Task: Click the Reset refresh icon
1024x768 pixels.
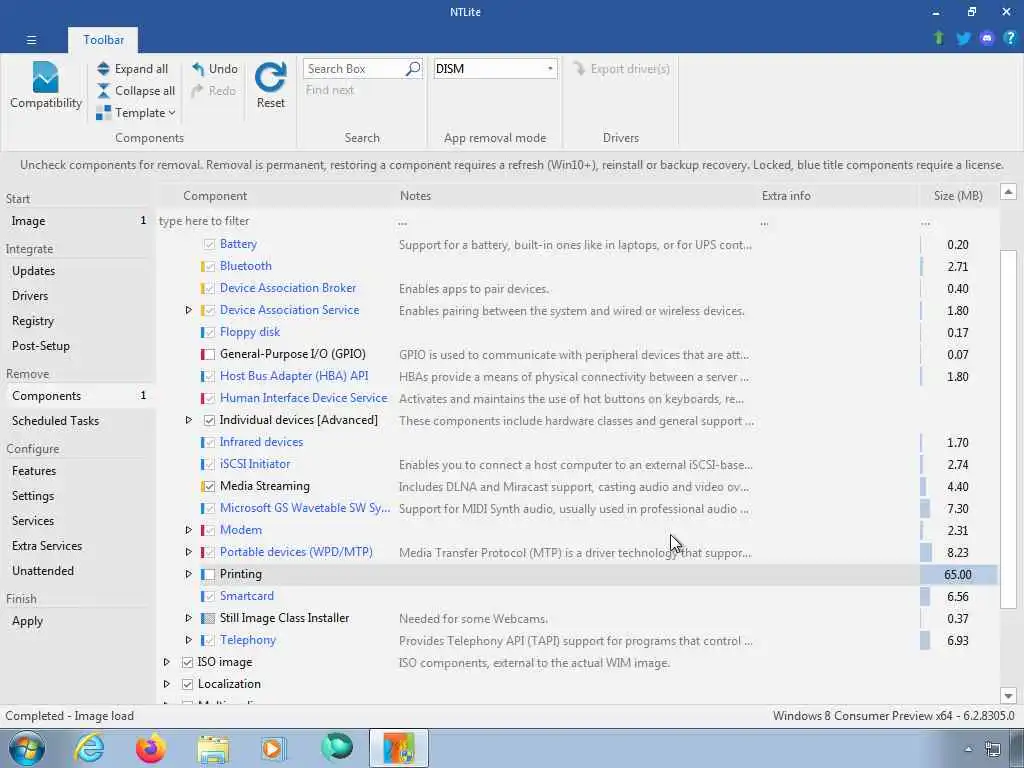Action: pos(270,77)
